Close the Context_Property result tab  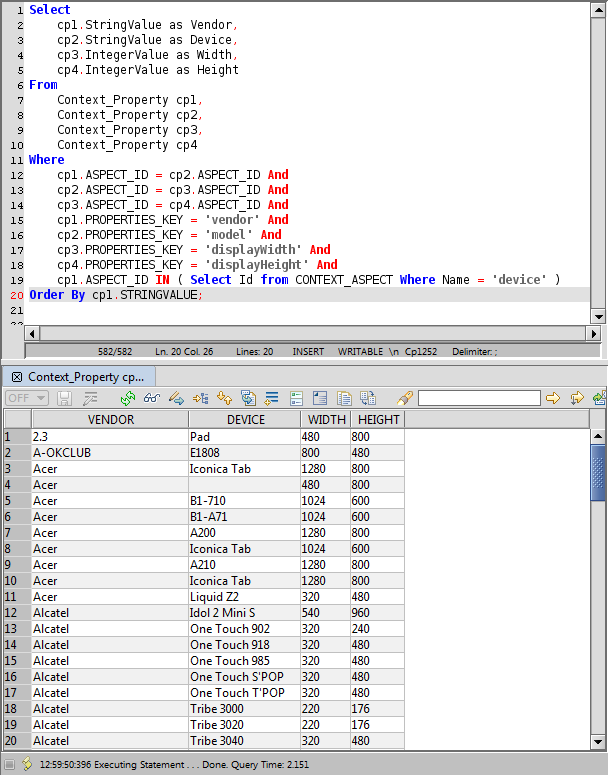click(x=16, y=377)
